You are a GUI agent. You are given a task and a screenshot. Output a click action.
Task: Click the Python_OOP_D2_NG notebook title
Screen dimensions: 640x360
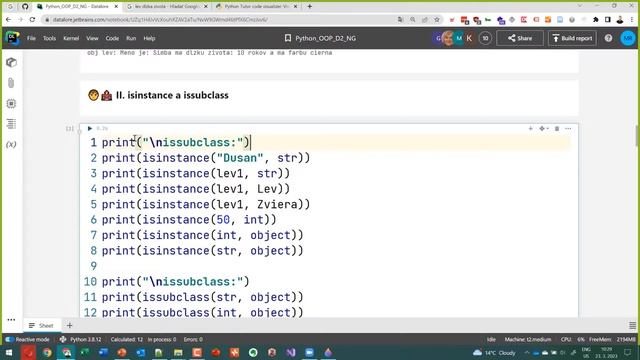pos(325,38)
